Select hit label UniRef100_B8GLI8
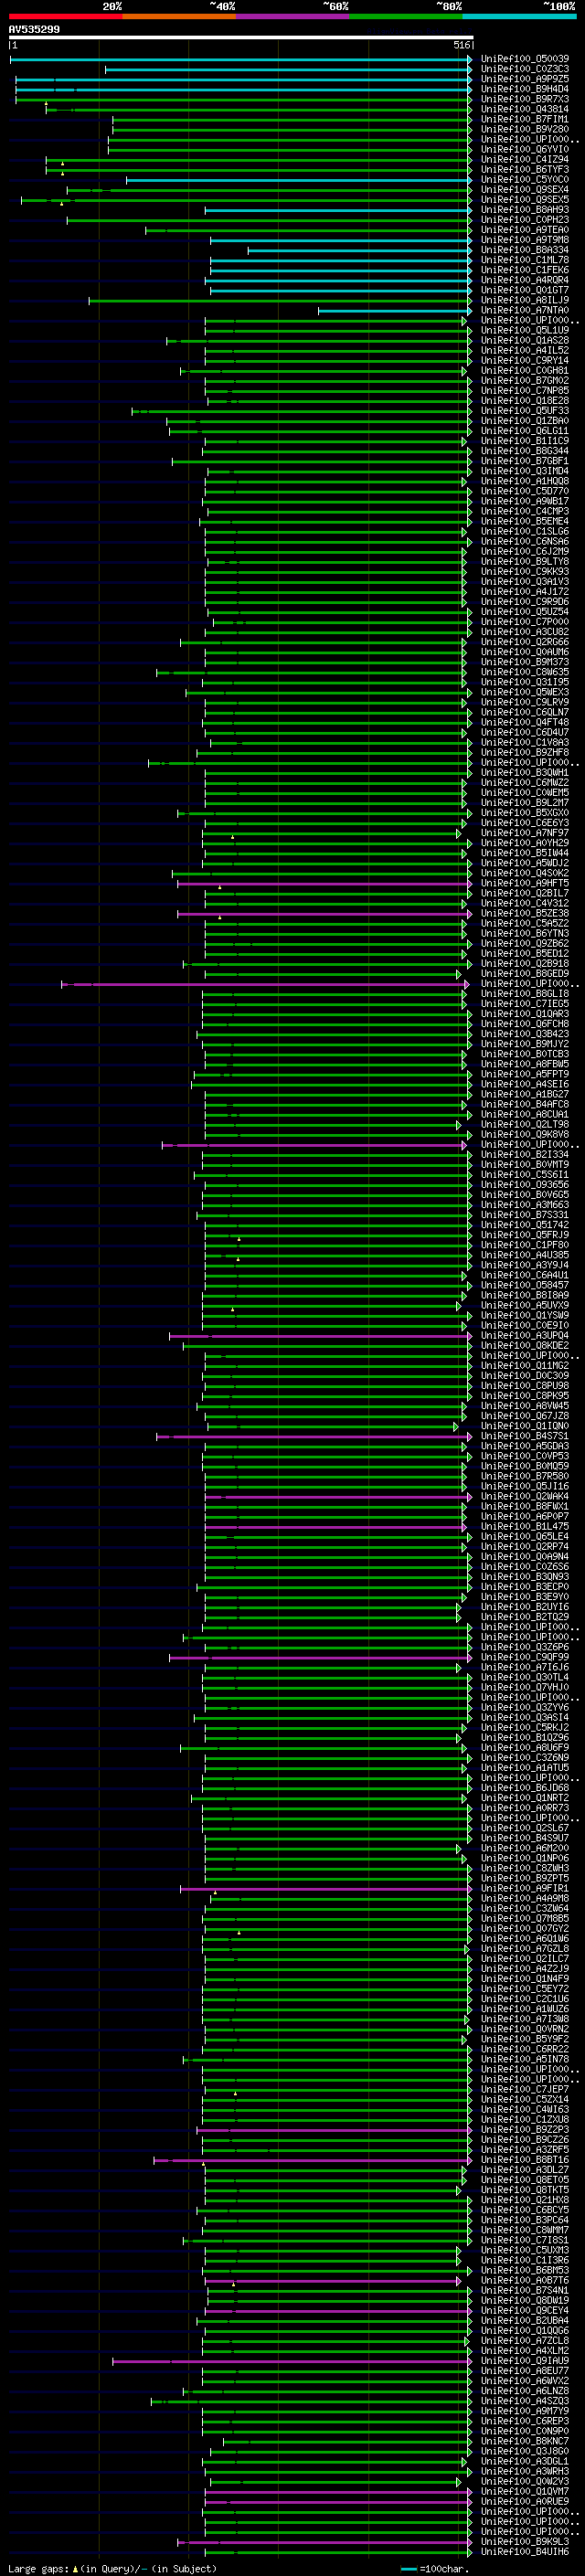 525,994
